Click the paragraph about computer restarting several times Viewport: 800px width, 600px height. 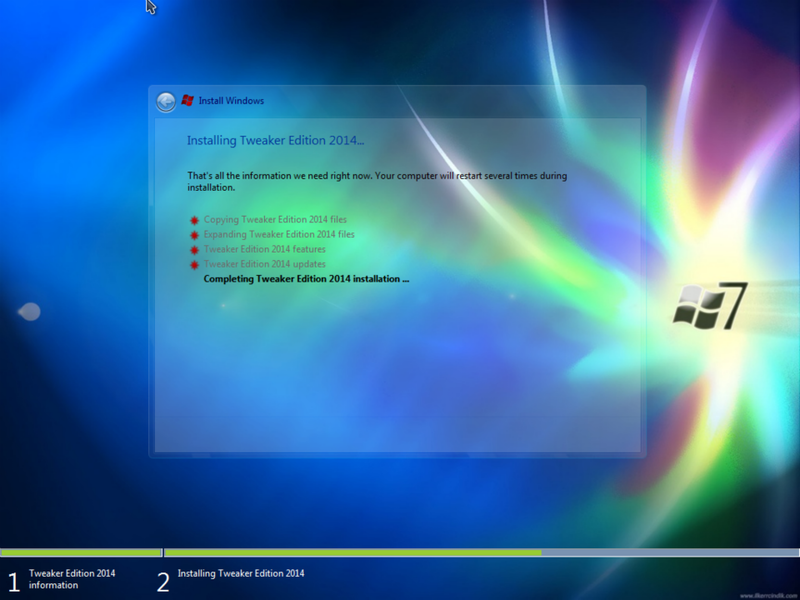coord(377,181)
